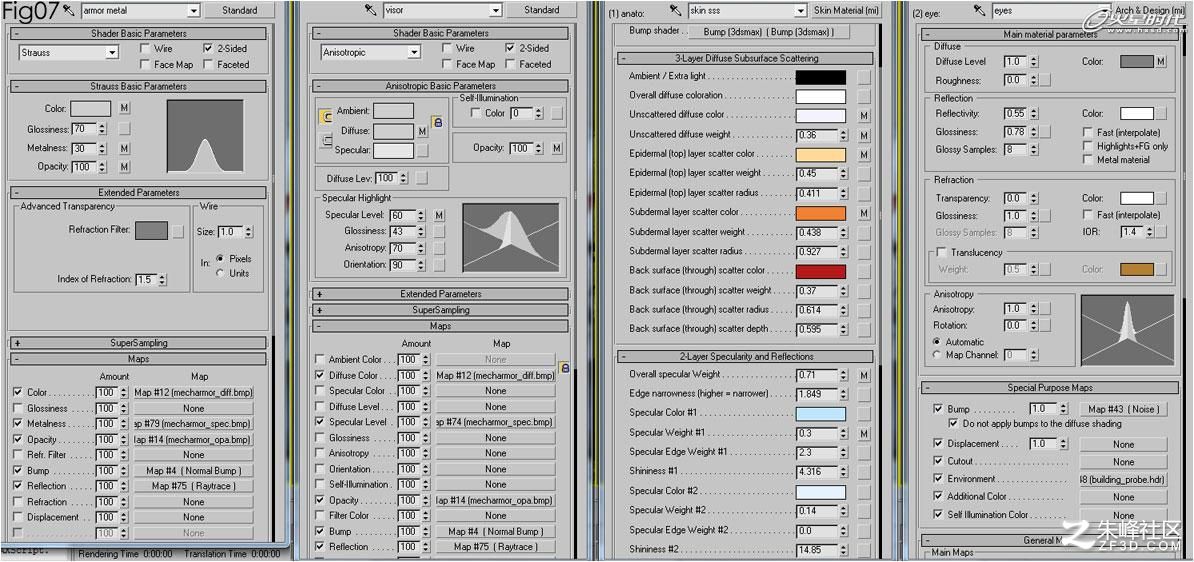Click M button beside Overall specular Weight

[x=864, y=375]
